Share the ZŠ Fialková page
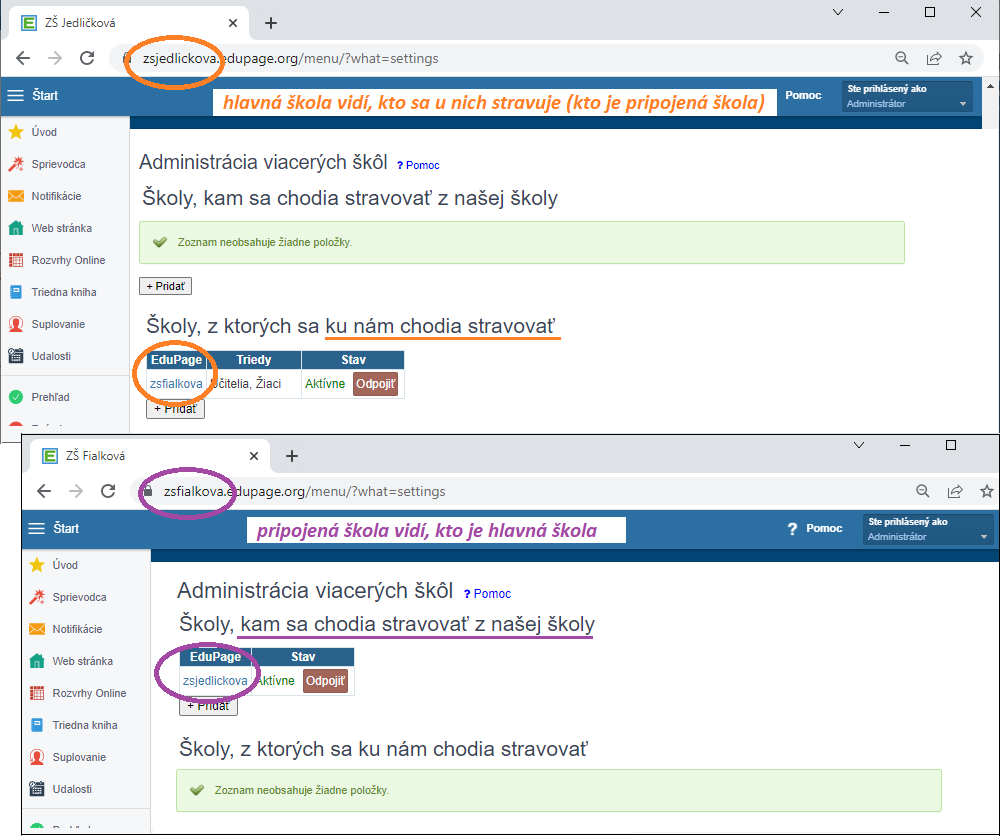 (x=955, y=491)
